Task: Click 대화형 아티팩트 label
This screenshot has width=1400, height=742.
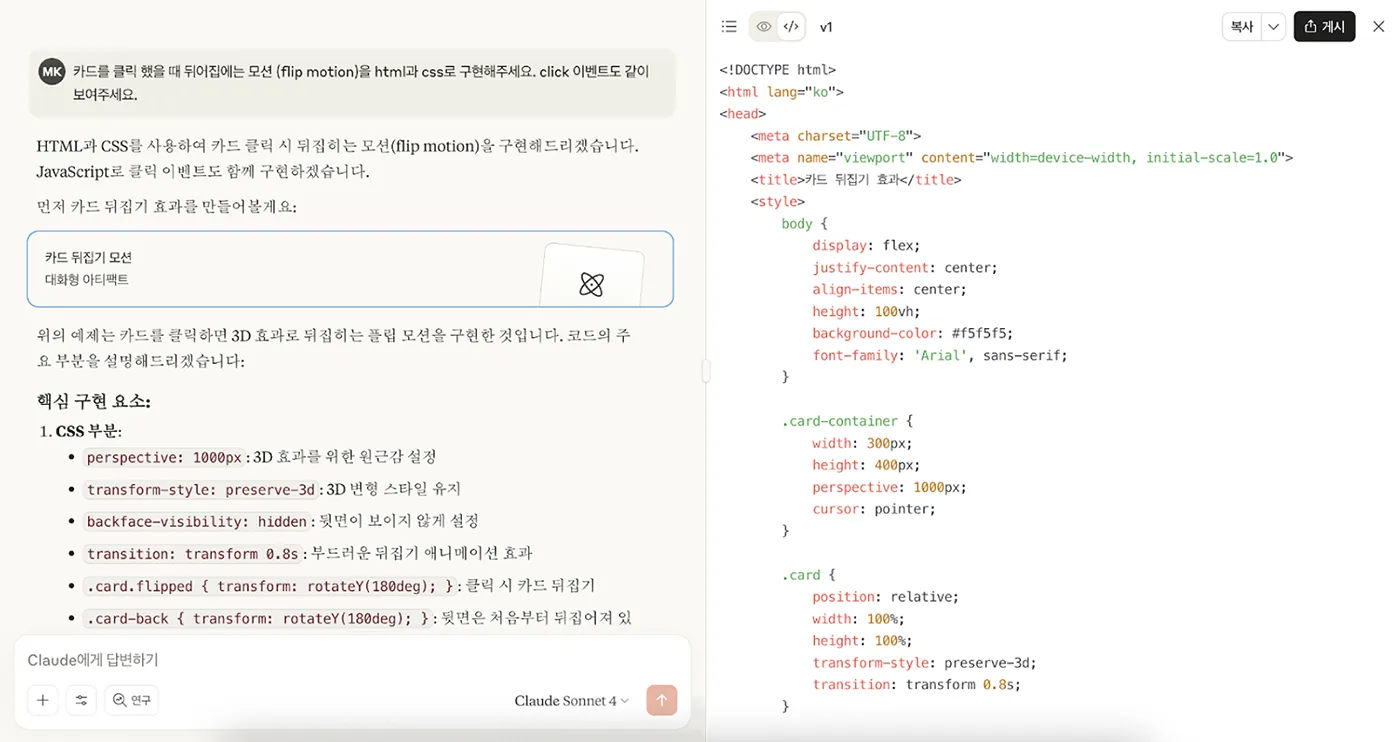Action: (87, 280)
